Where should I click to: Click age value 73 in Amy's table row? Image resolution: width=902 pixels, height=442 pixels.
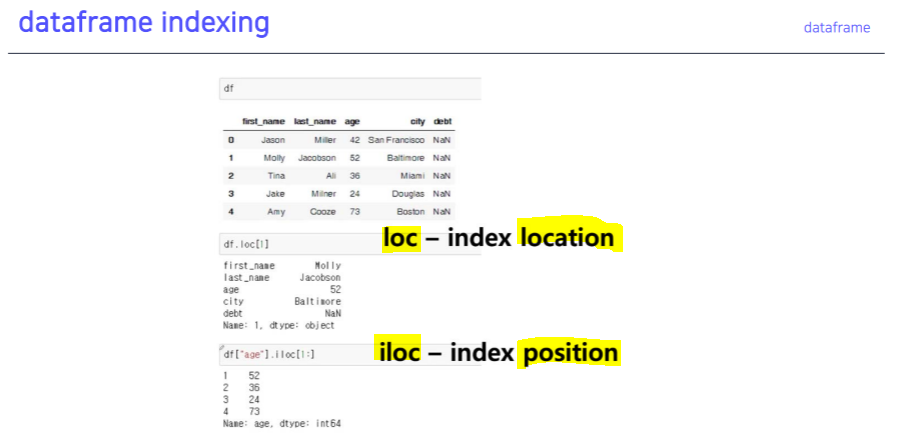(x=355, y=212)
